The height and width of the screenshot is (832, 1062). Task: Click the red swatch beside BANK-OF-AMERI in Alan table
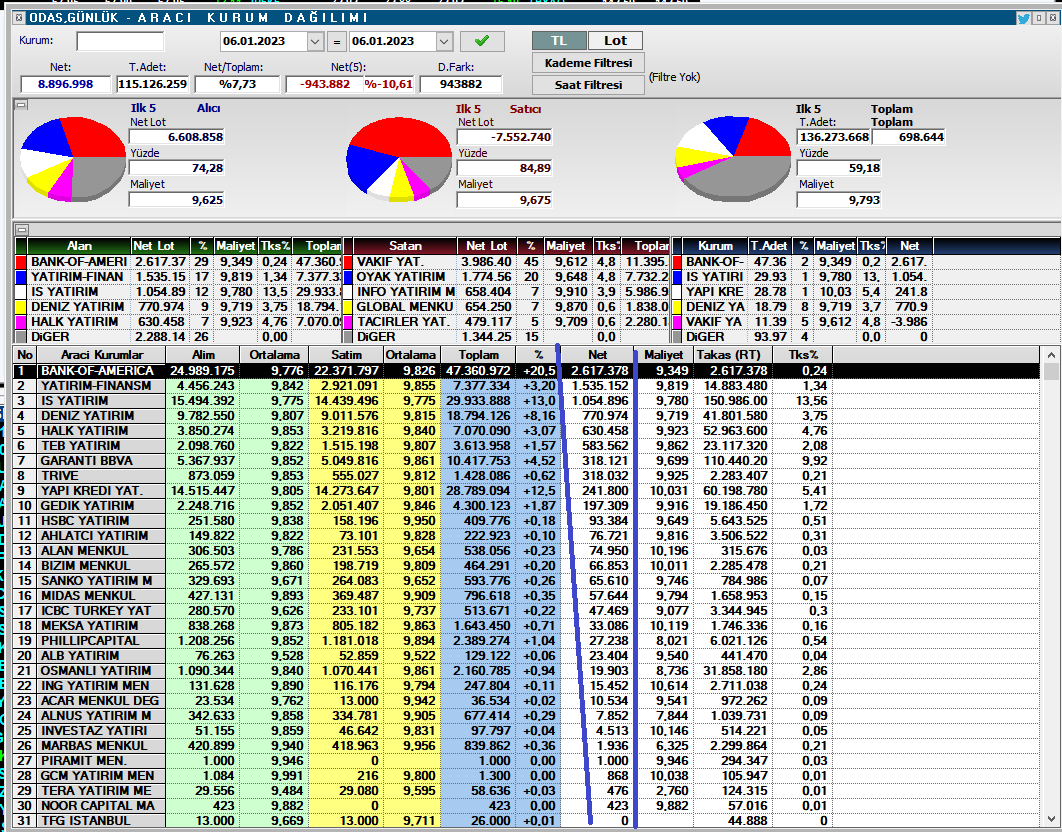(x=21, y=262)
